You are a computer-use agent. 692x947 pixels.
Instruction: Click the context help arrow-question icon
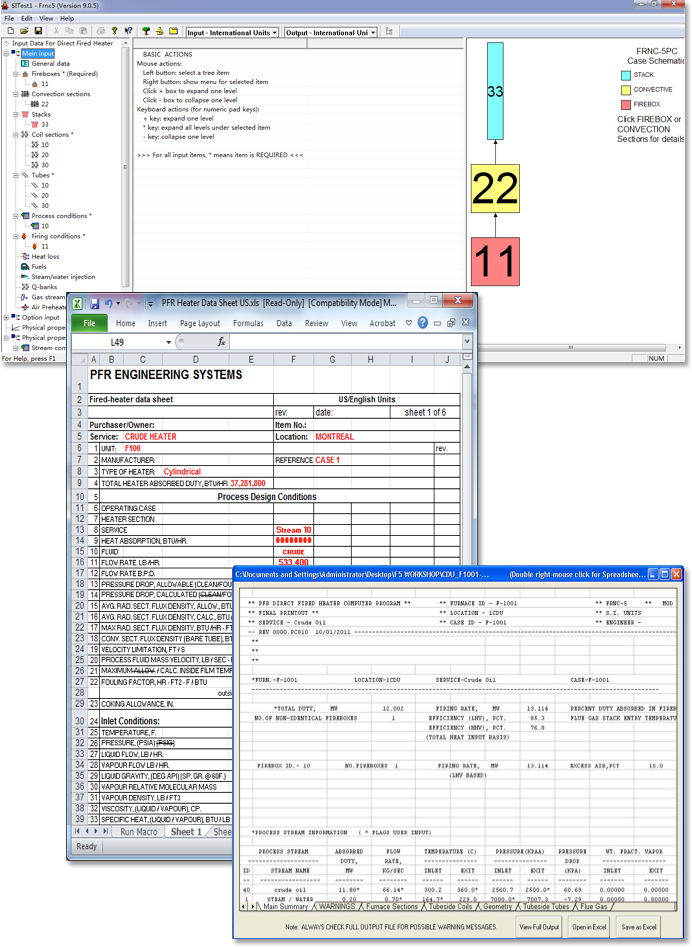coord(129,31)
